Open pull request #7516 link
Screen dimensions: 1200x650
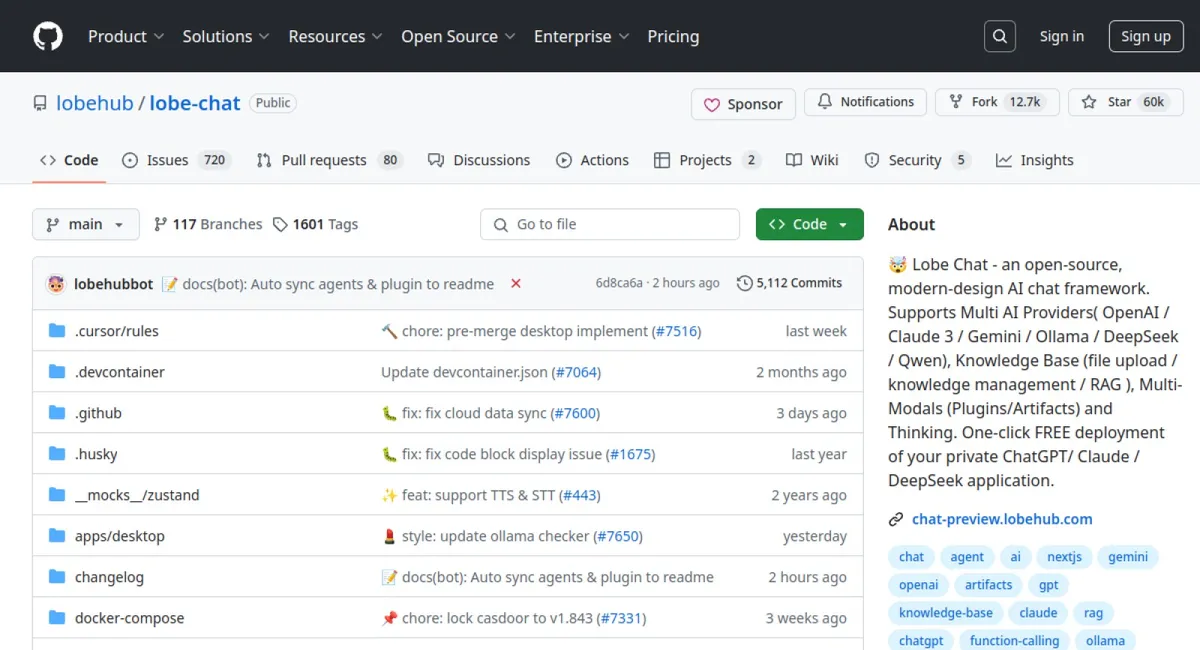point(676,331)
